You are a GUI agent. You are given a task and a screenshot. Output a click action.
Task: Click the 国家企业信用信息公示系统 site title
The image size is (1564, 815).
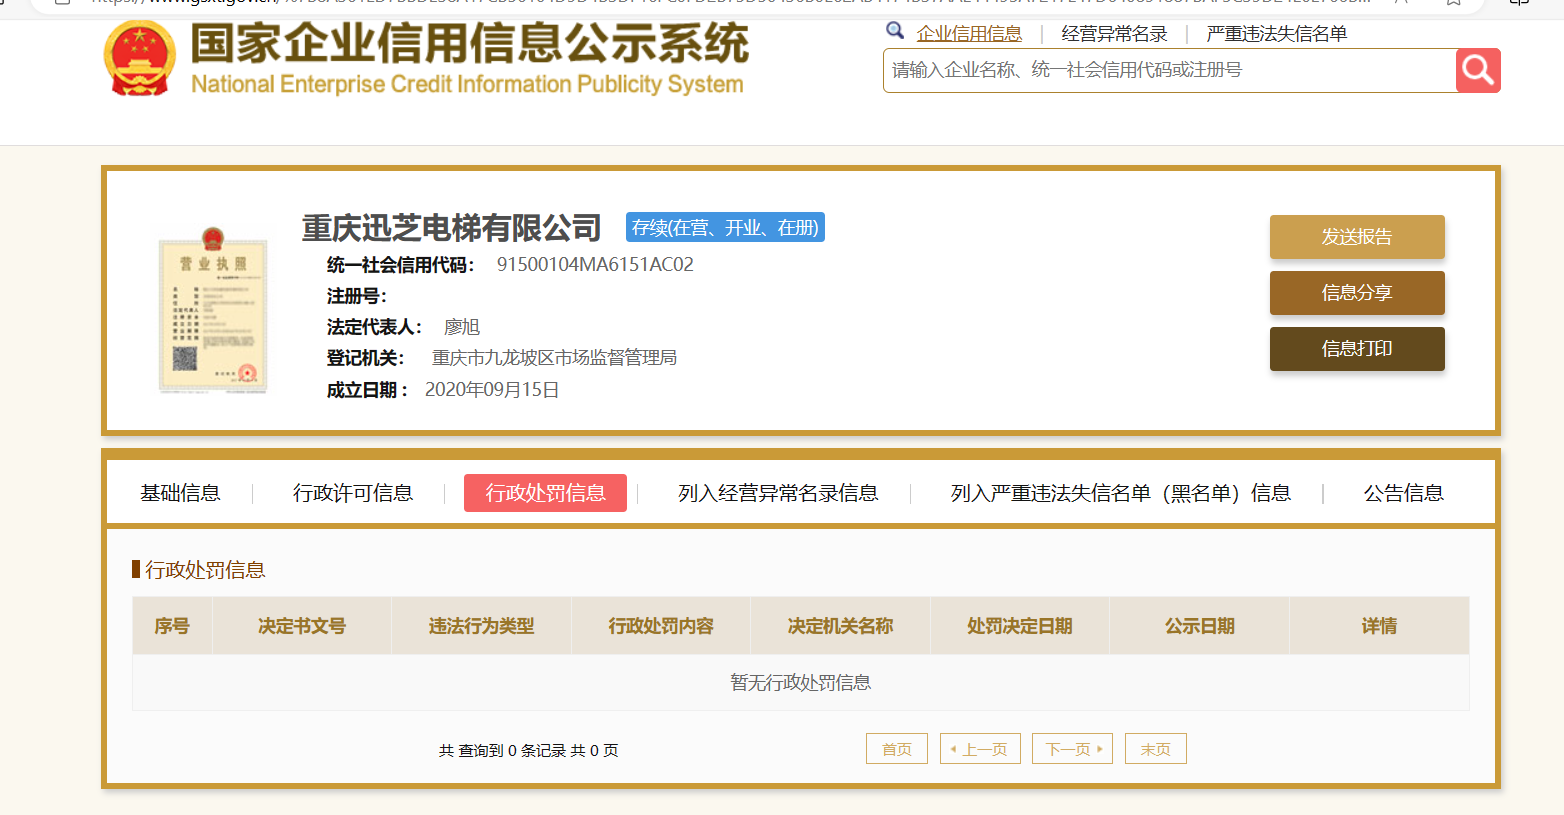(469, 43)
